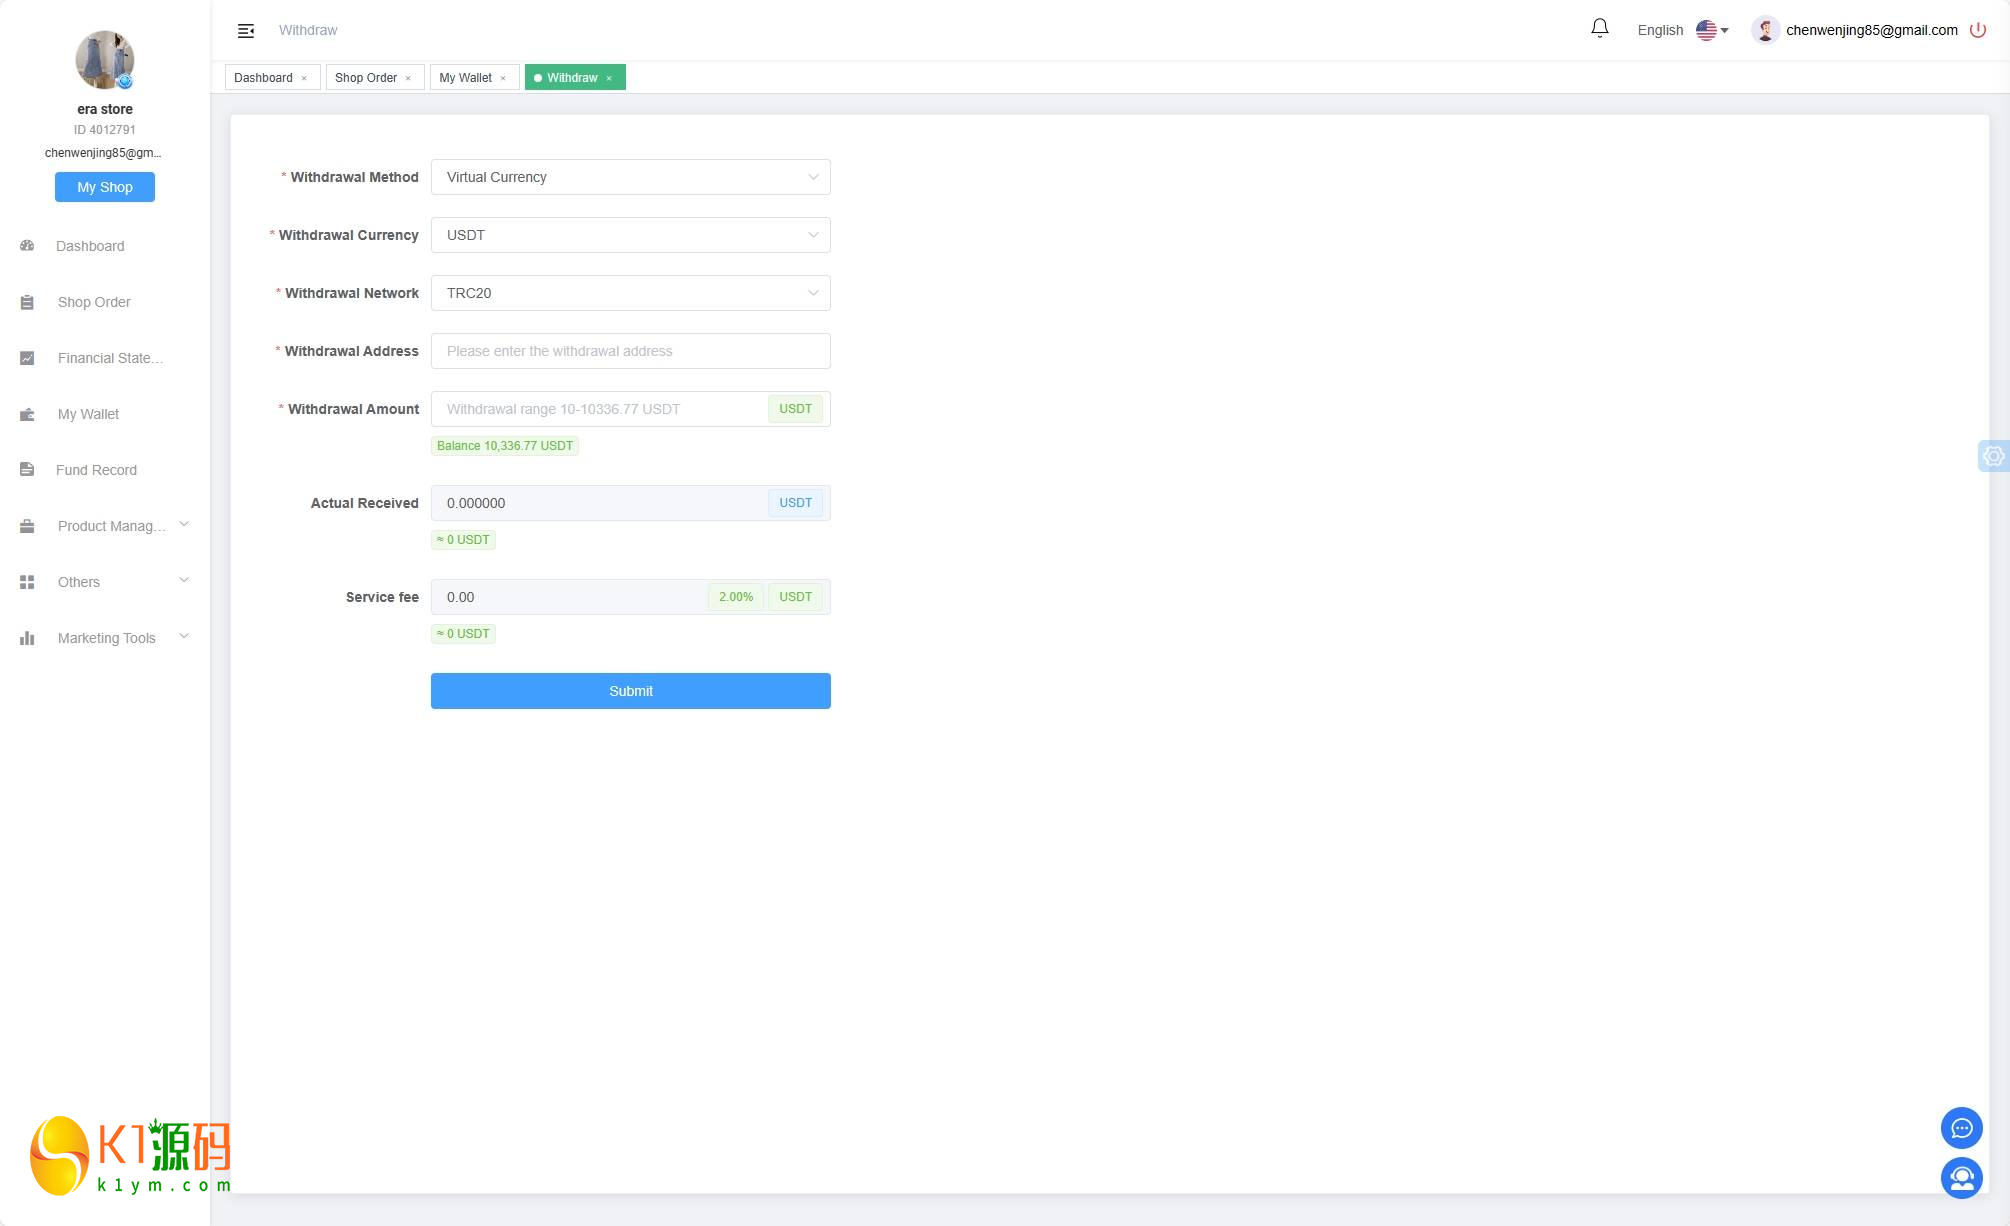This screenshot has height=1226, width=2010.
Task: Click the notification bell icon
Action: 1599,29
